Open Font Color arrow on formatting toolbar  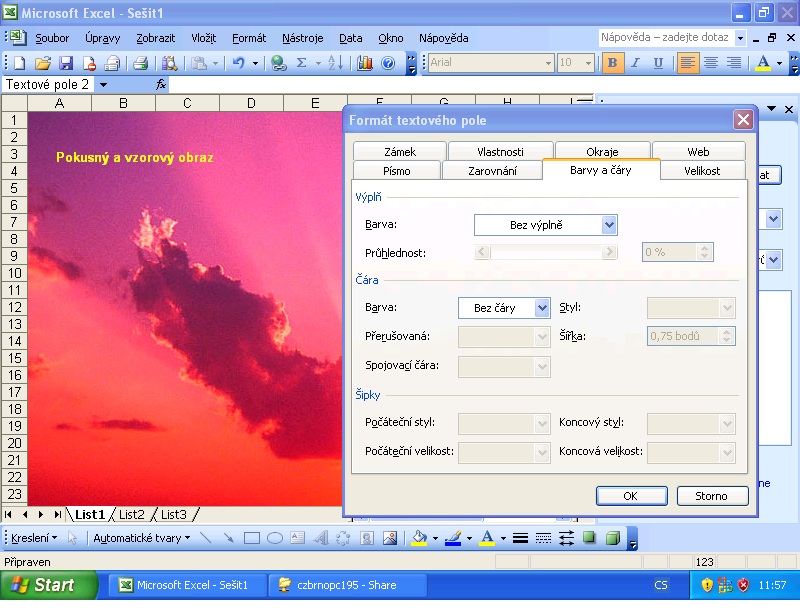[779, 63]
